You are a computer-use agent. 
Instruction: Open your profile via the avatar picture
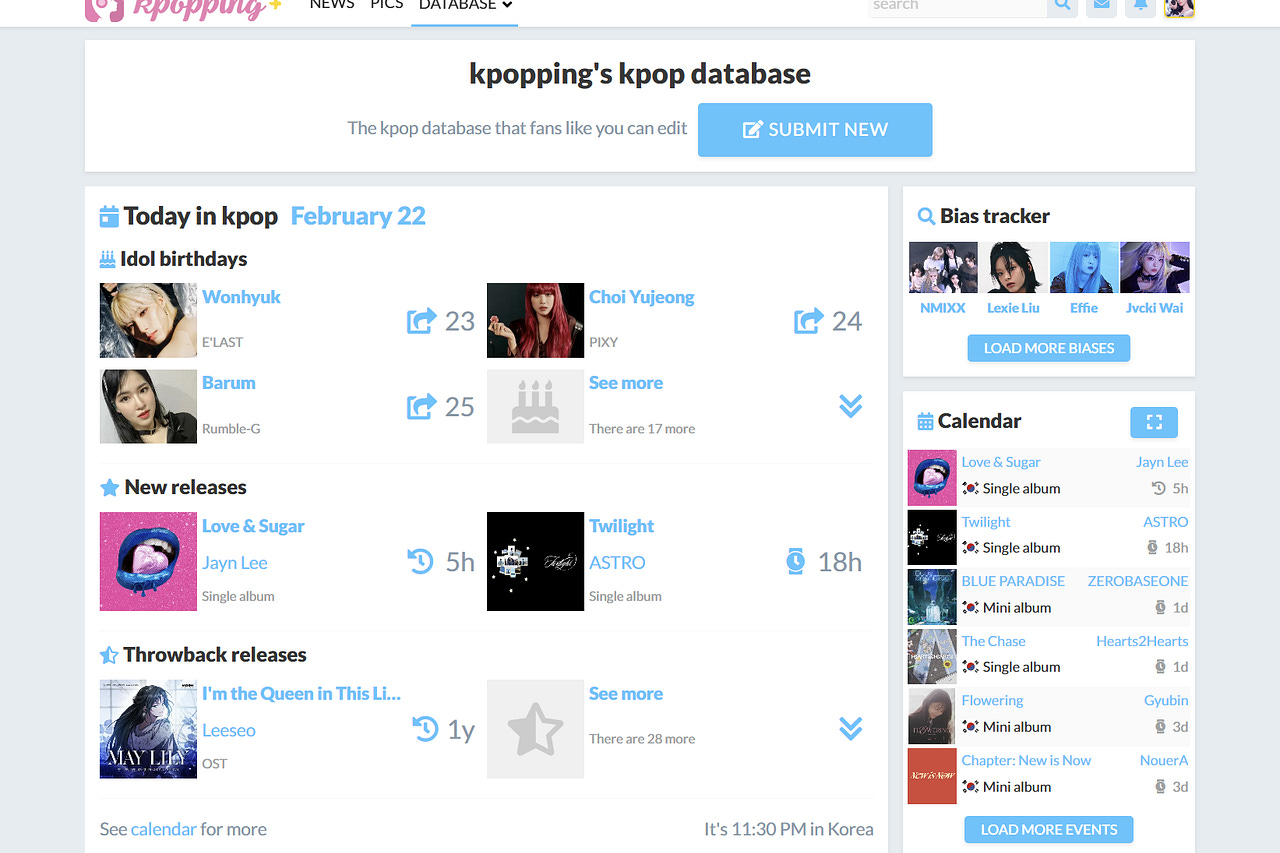click(1178, 8)
